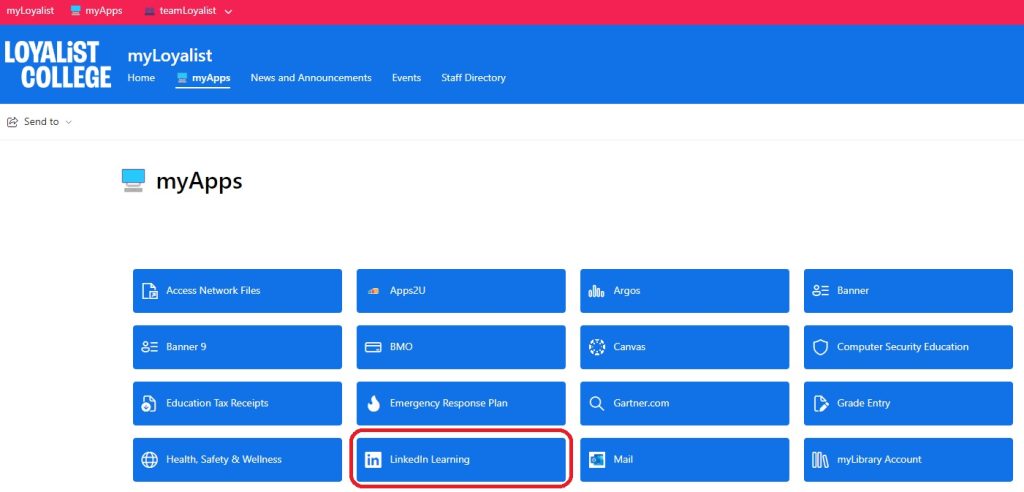The height and width of the screenshot is (492, 1024).
Task: Go to the Home navigation tab
Action: 141,78
